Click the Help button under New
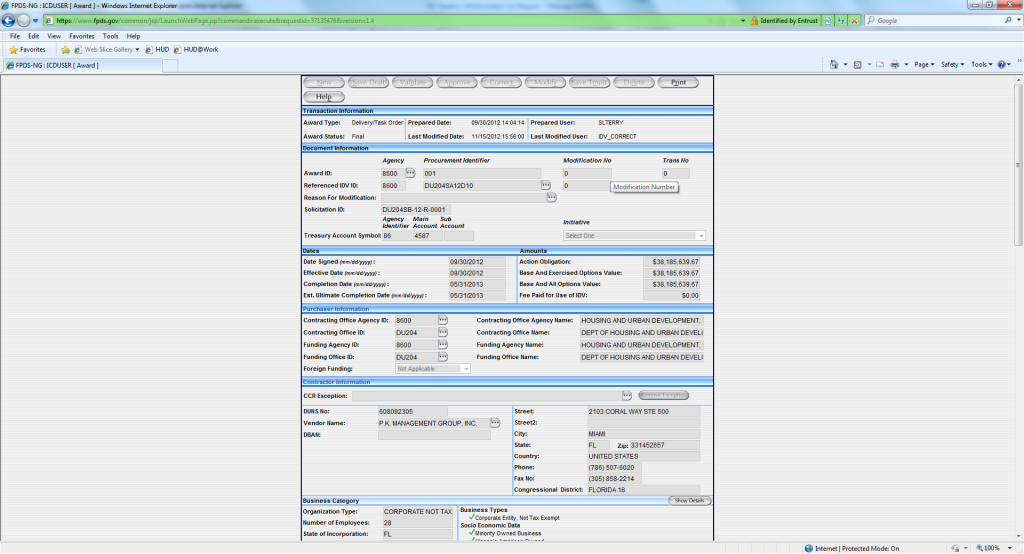 [324, 97]
